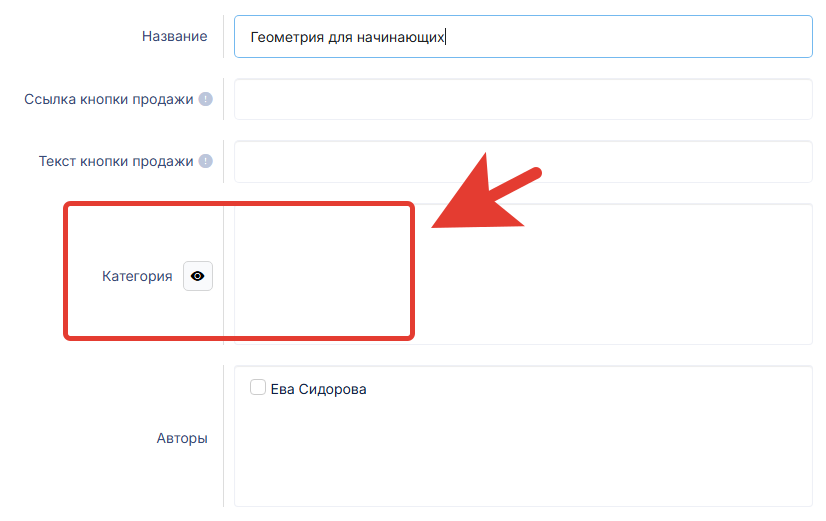Click the Текст кнопки продажи label text
Screen dimensions: 826x521
(x=115, y=161)
